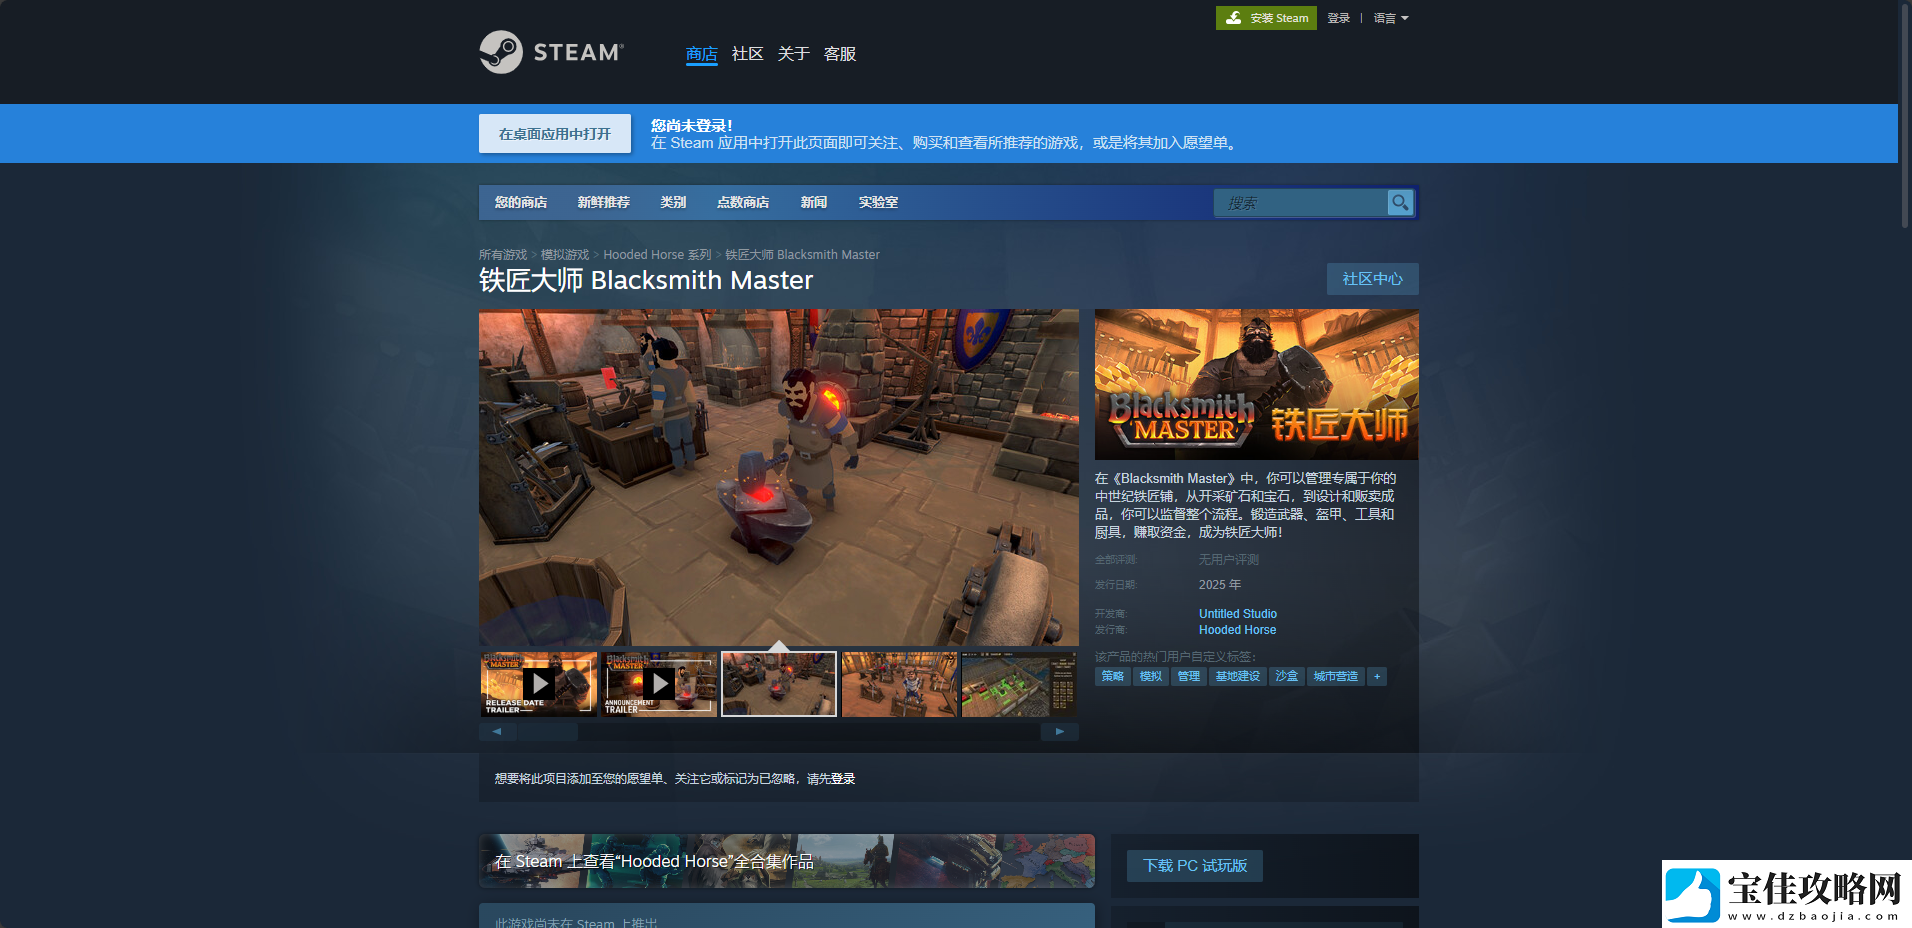Click the left arrow of thumbnail strip
This screenshot has width=1912, height=928.
pyautogui.click(x=497, y=732)
